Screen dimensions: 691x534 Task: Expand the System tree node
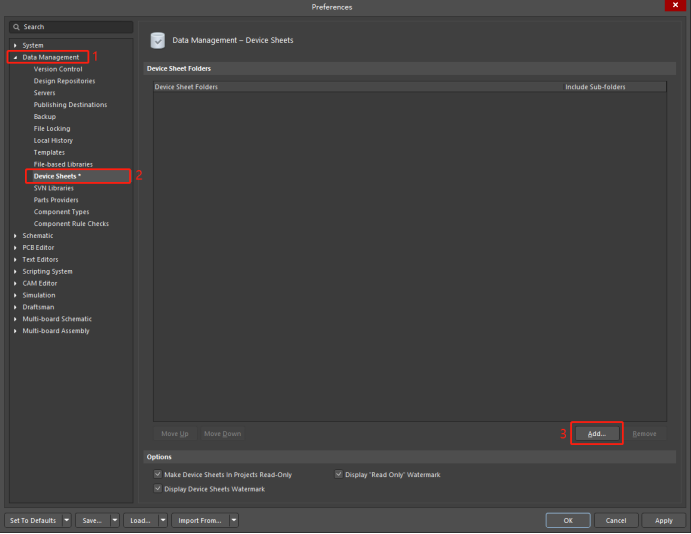(x=15, y=45)
